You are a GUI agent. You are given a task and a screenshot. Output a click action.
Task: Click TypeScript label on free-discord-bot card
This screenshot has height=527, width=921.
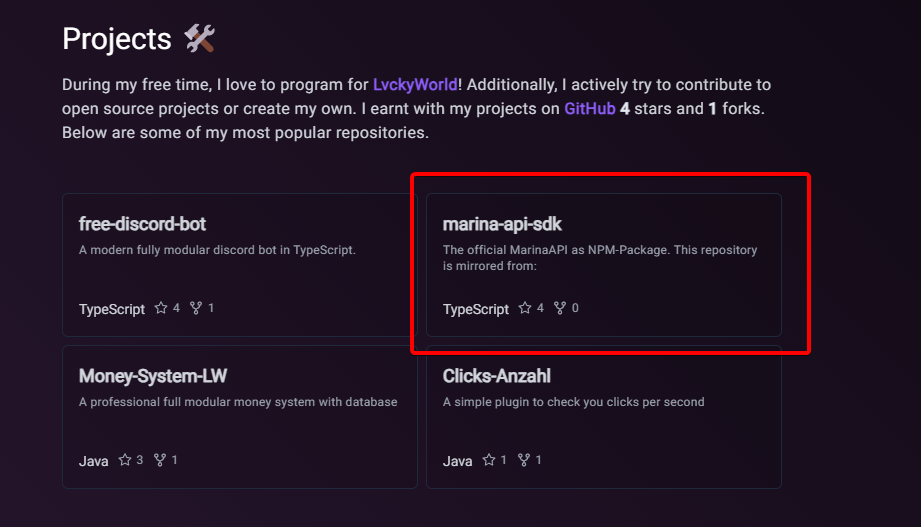(x=112, y=309)
